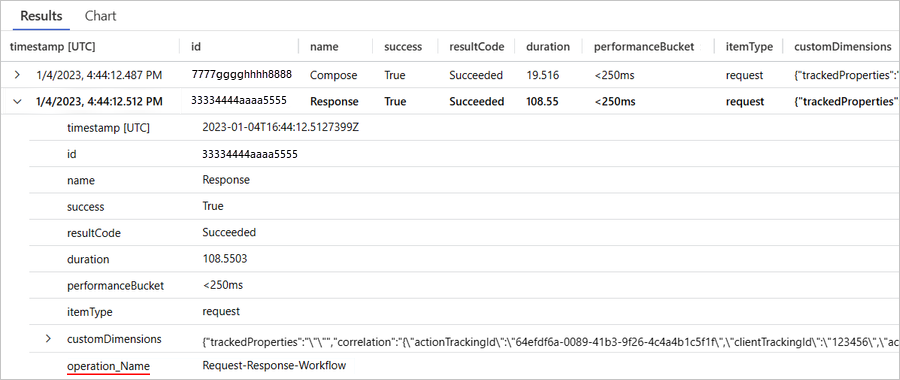Sort by timestamp [UTC] column header
This screenshot has height=380, width=900.
coord(52,47)
